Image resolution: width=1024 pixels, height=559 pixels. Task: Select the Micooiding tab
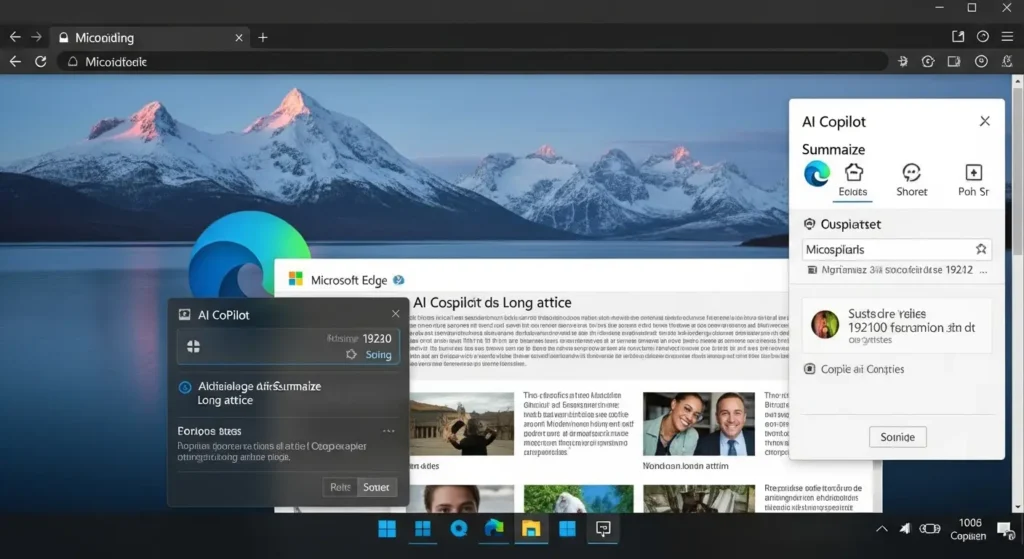[150, 38]
